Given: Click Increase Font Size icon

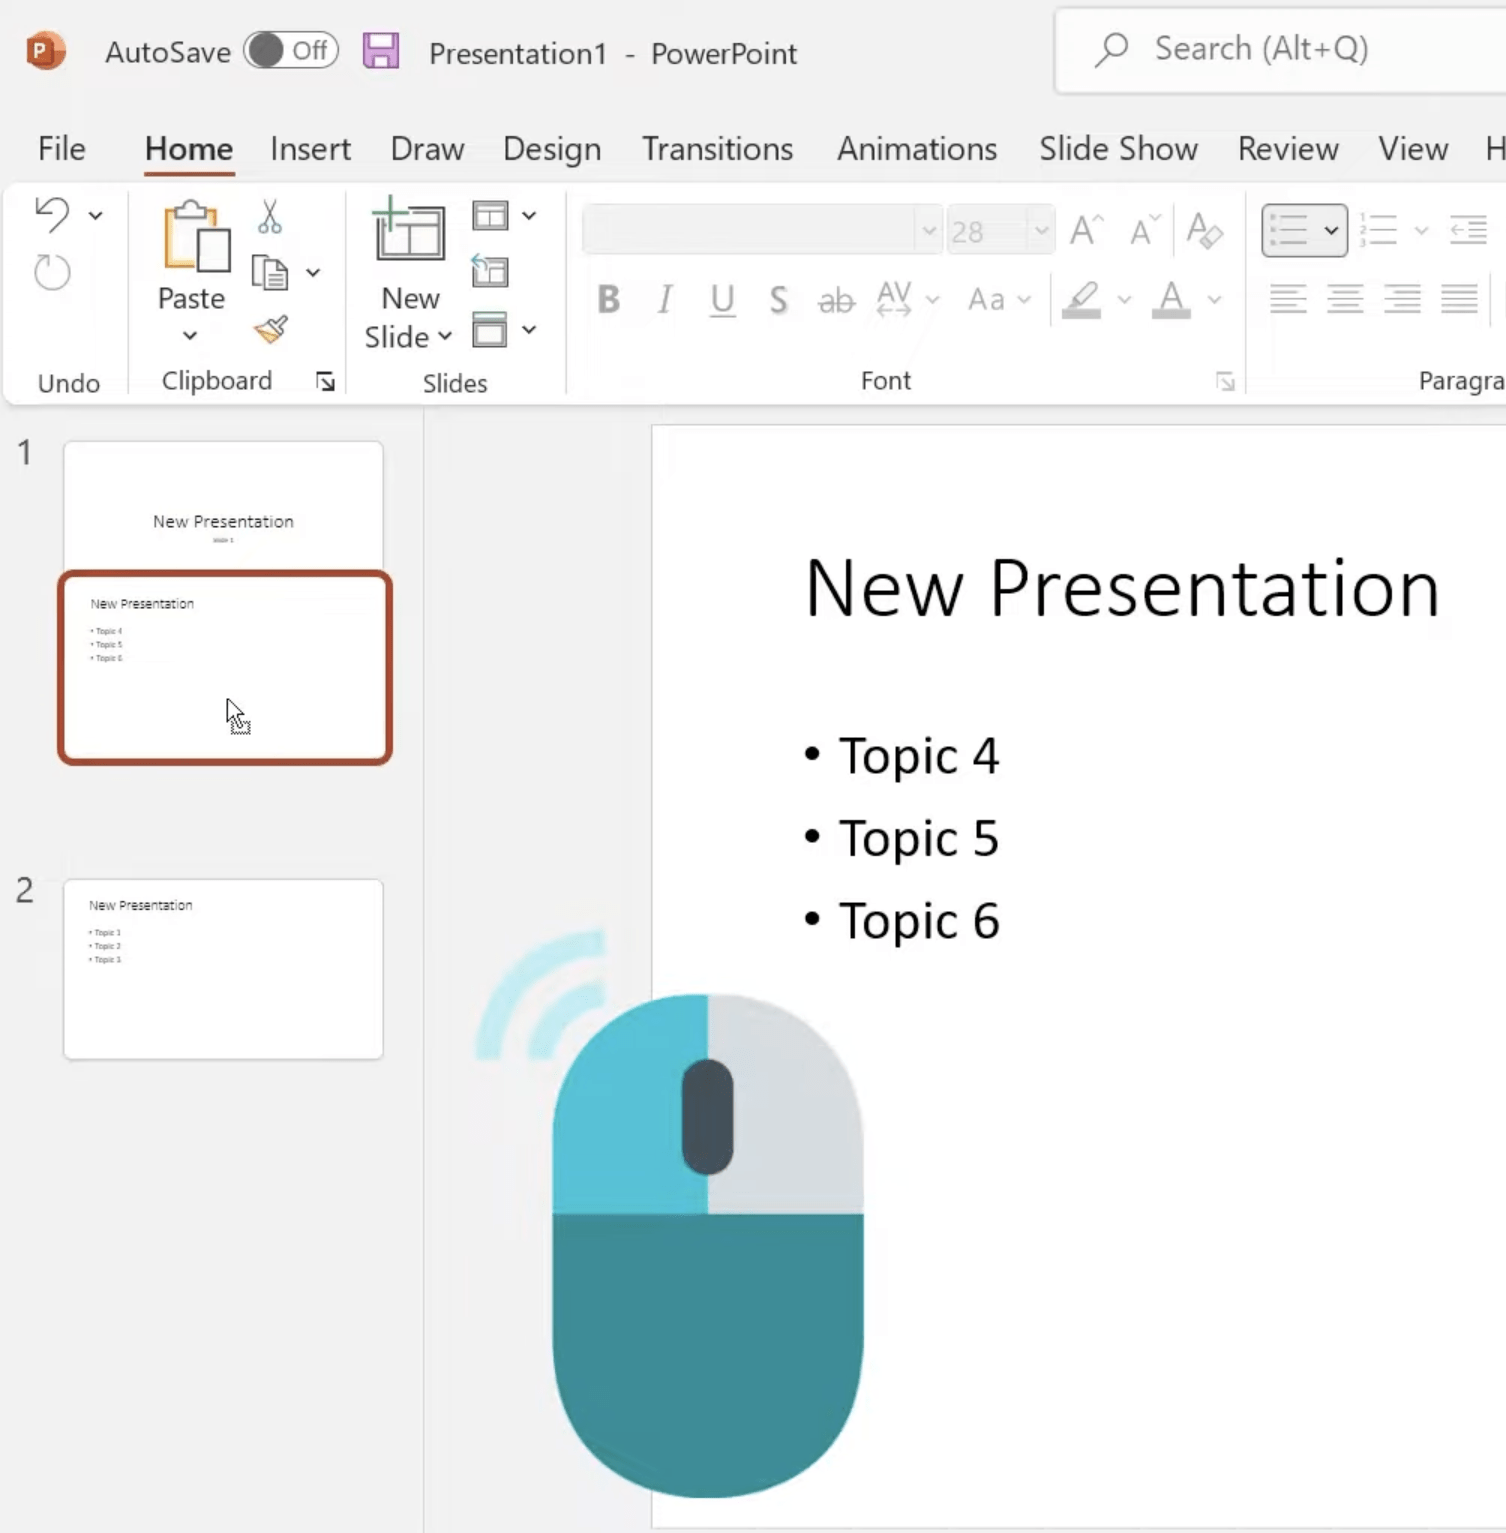Looking at the screenshot, I should 1086,231.
